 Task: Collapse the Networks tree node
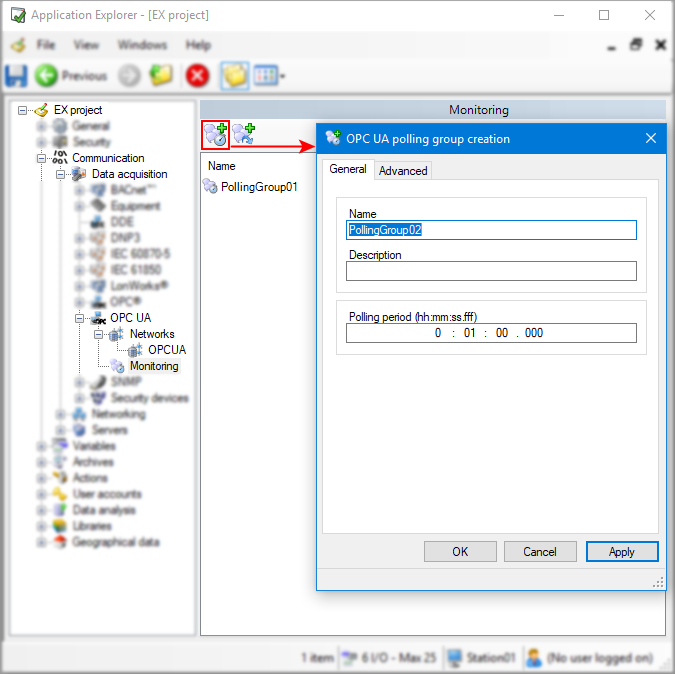tap(98, 334)
